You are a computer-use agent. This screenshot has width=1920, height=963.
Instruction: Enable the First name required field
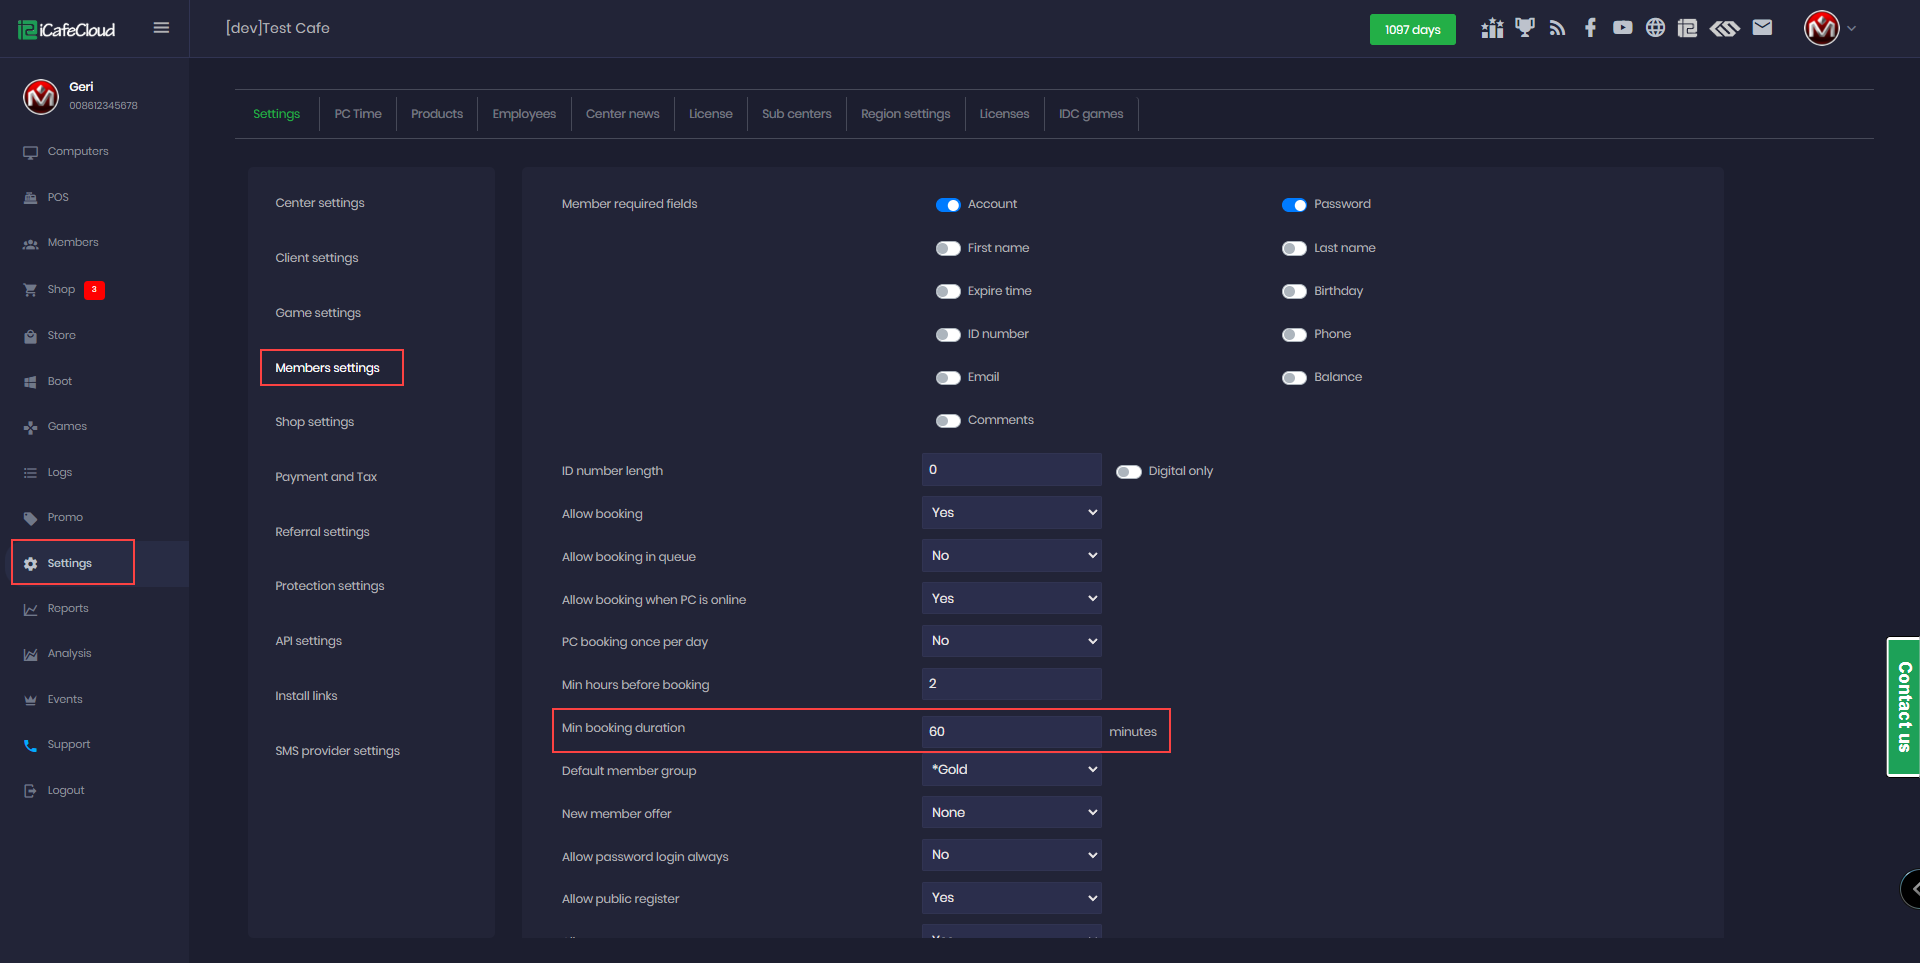[x=948, y=248]
